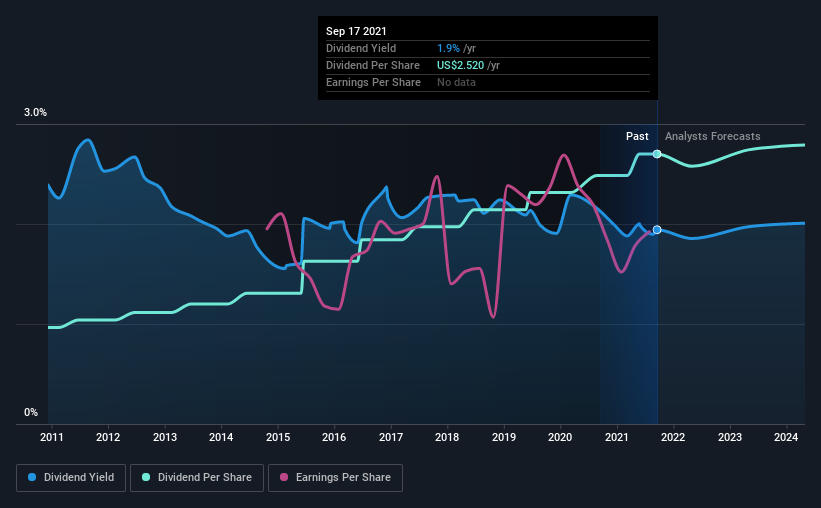Click the Past region label

click(637, 136)
